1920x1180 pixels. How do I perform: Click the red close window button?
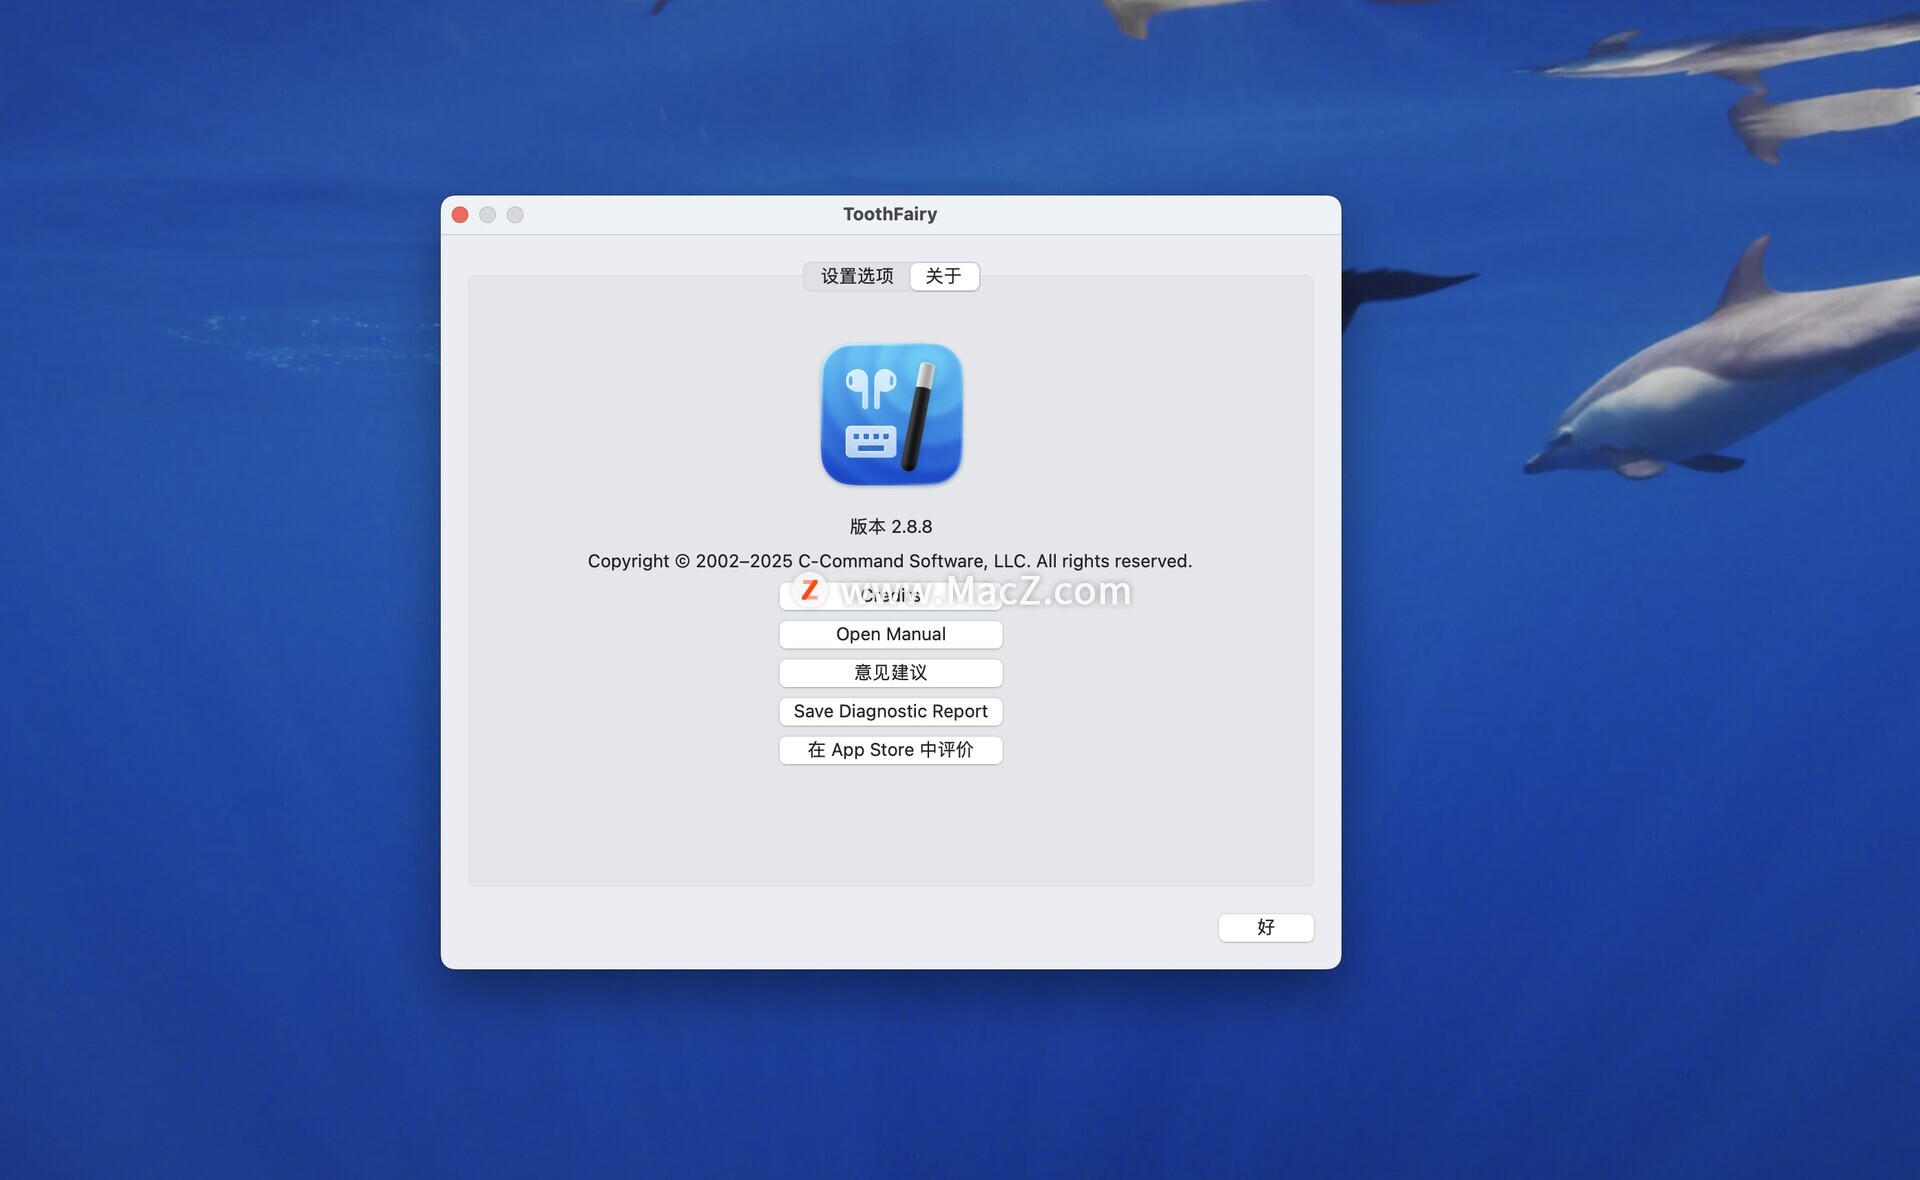(x=460, y=215)
